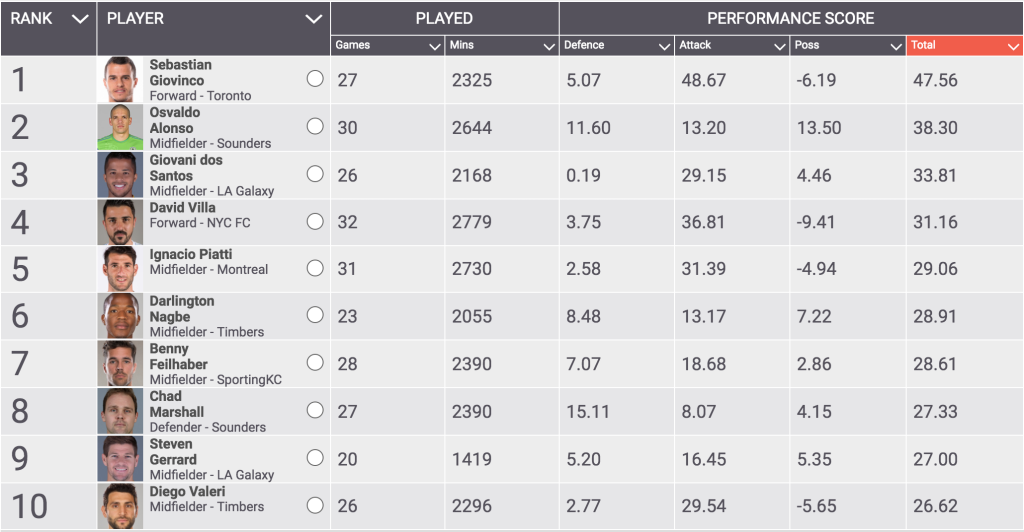Click David Villa's profile picture

pyautogui.click(x=120, y=222)
